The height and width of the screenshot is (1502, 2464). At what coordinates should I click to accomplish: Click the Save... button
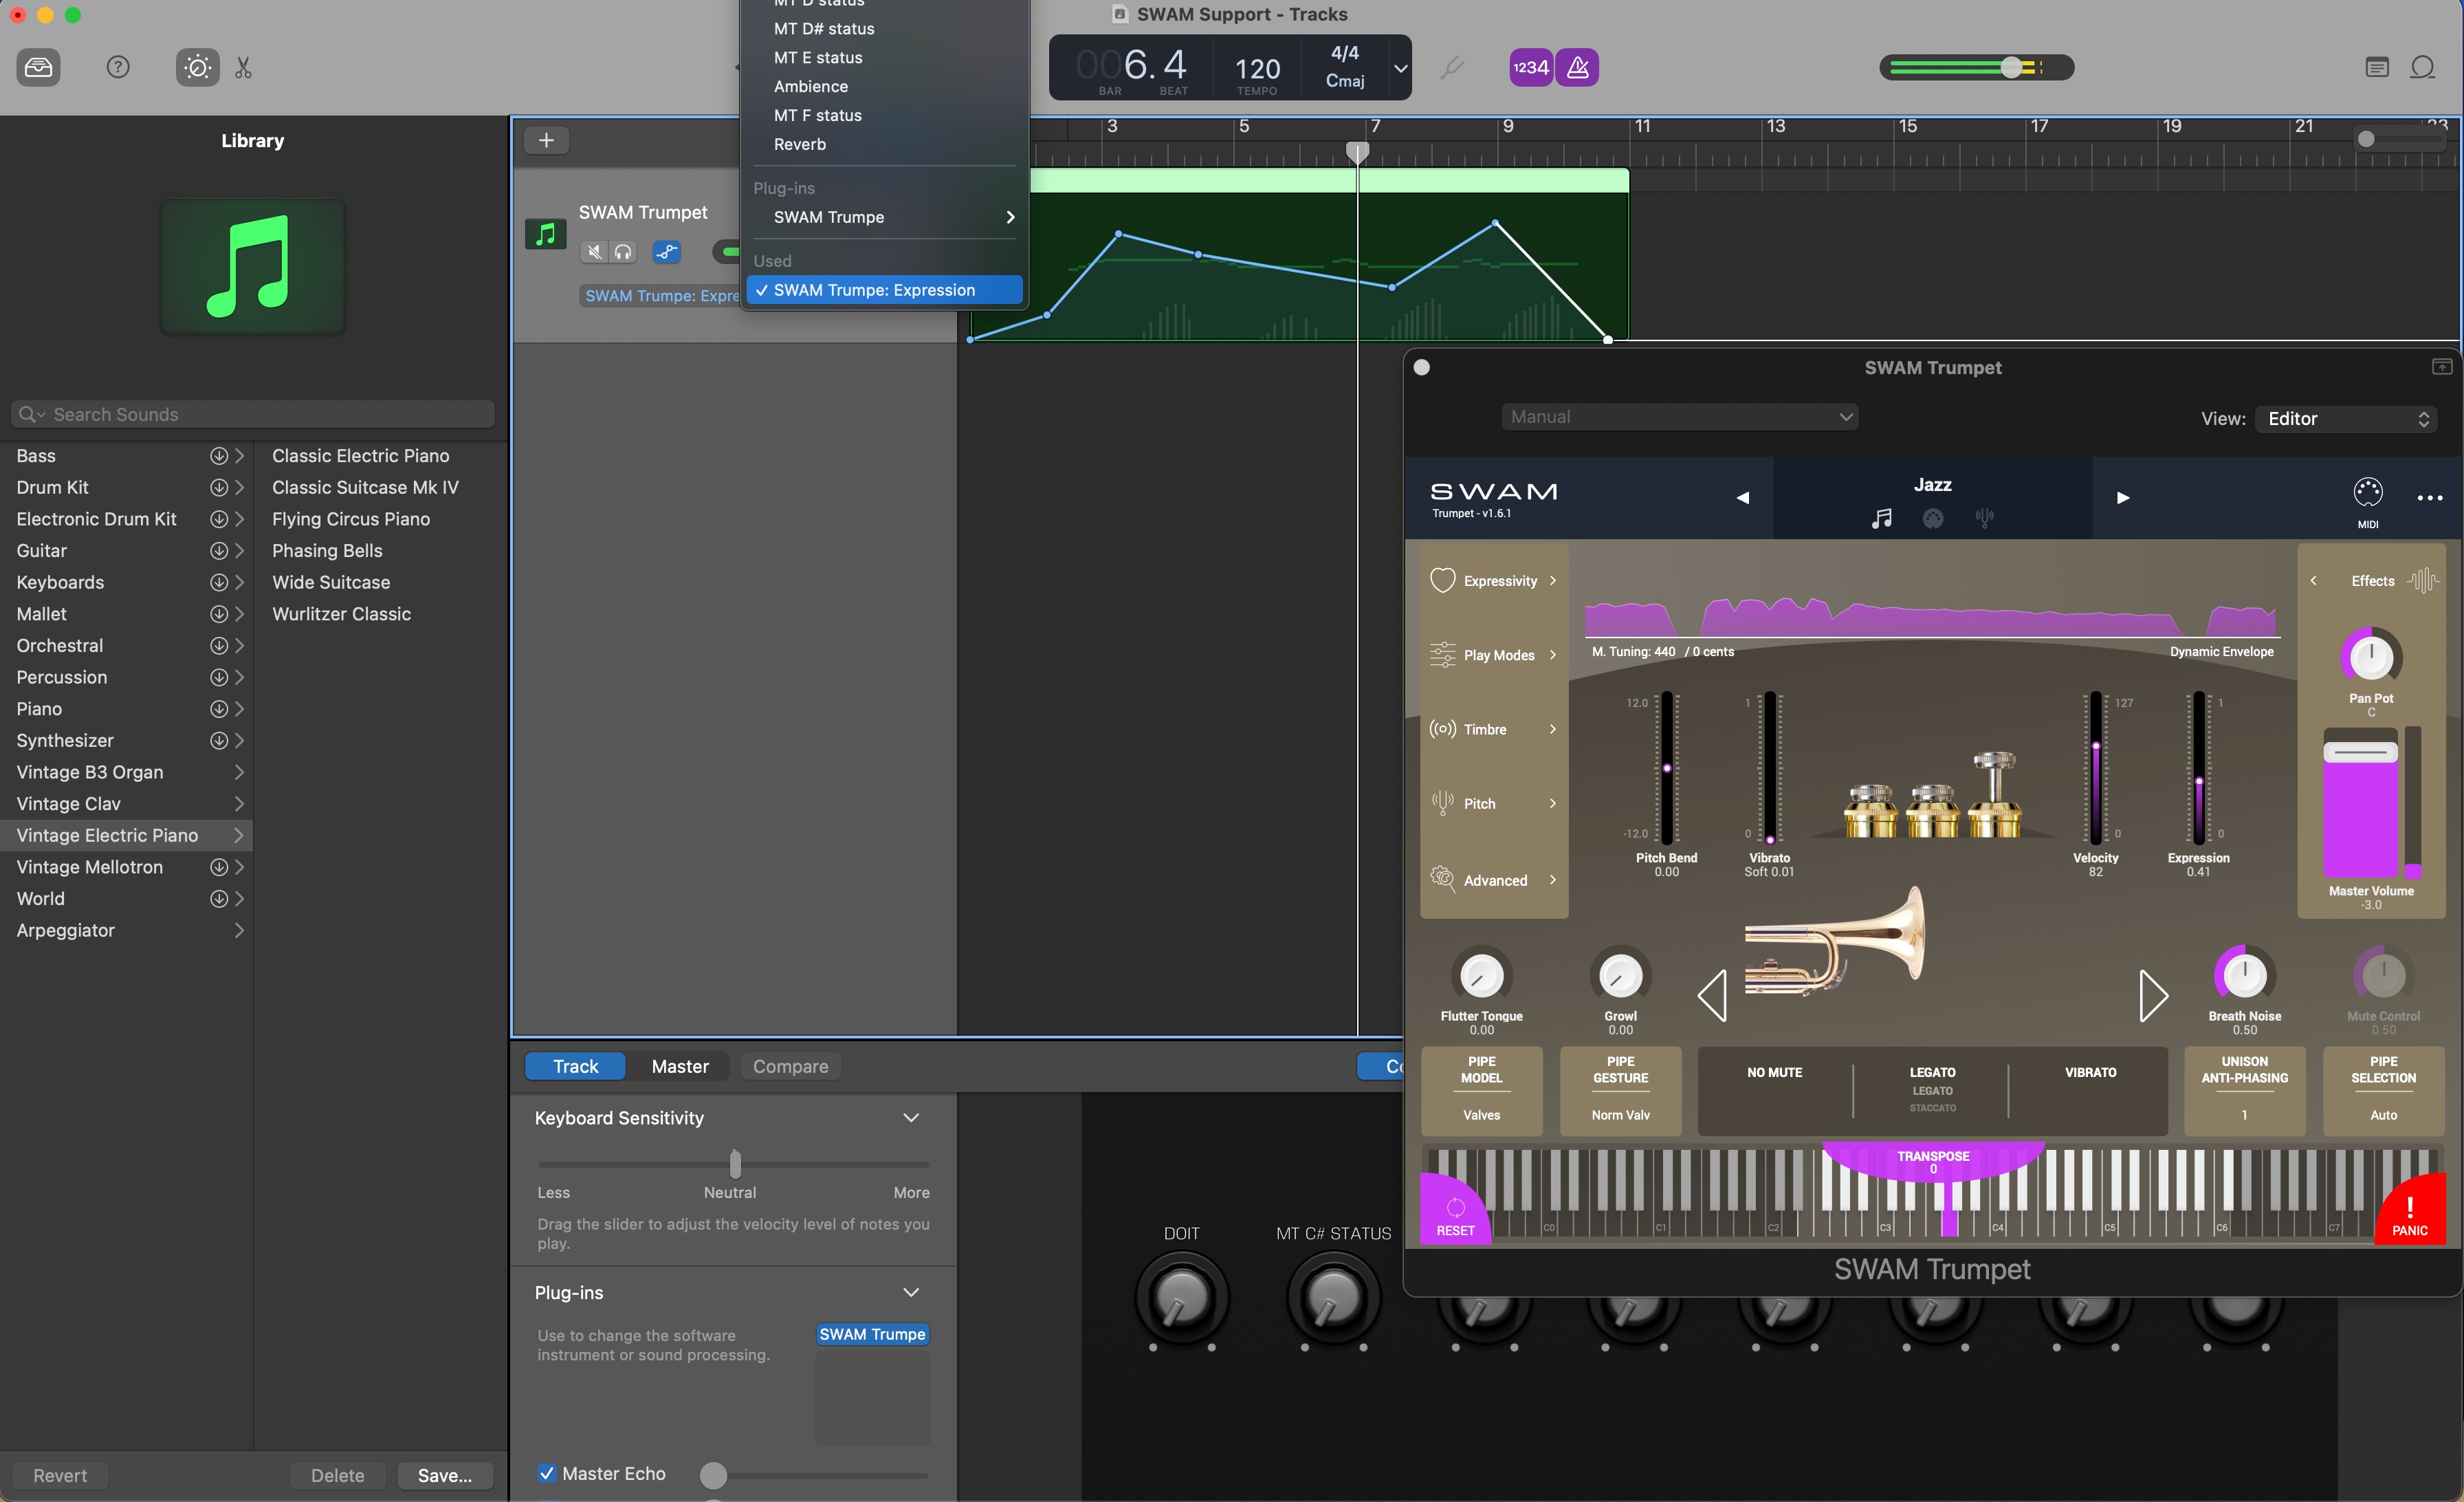445,1475
